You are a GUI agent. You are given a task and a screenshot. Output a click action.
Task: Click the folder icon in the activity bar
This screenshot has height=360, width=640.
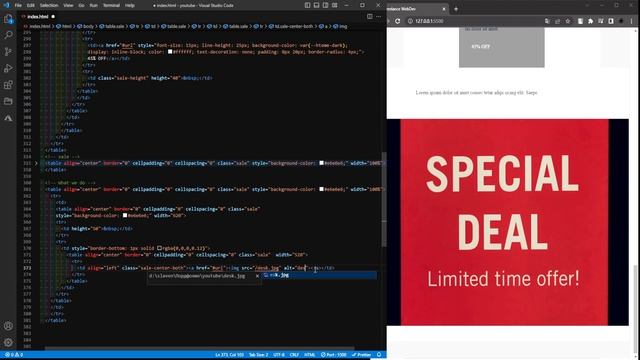[x=8, y=101]
